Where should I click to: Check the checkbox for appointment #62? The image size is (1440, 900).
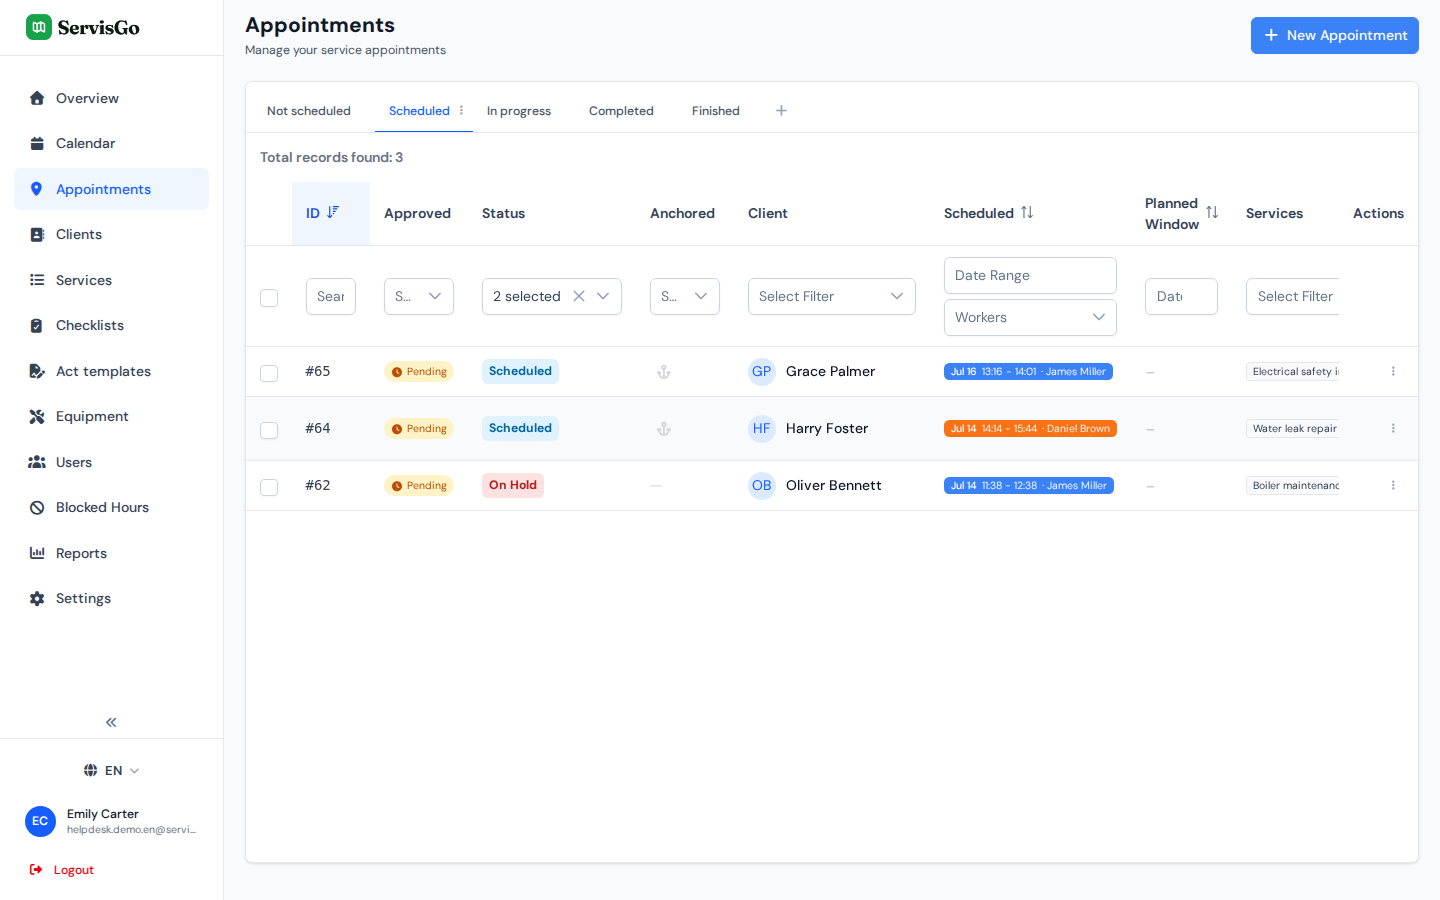269,487
